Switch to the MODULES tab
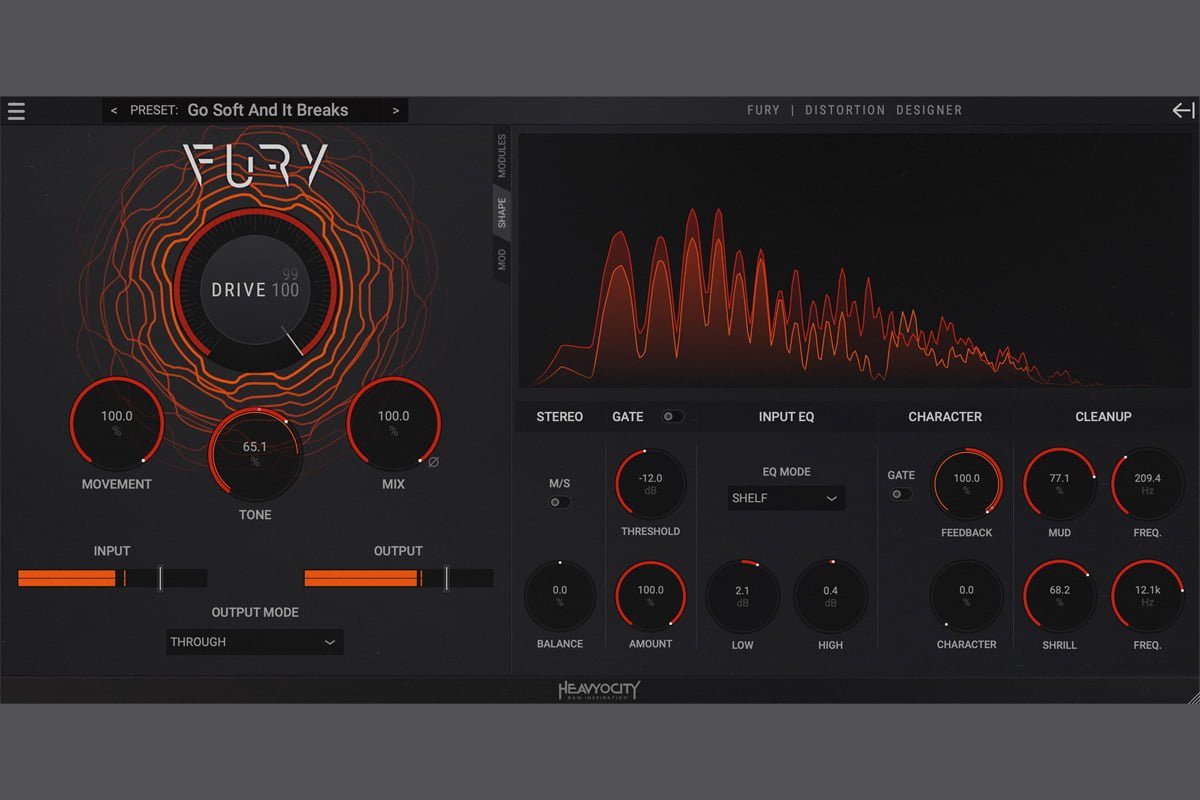The image size is (1200, 800). [x=502, y=156]
